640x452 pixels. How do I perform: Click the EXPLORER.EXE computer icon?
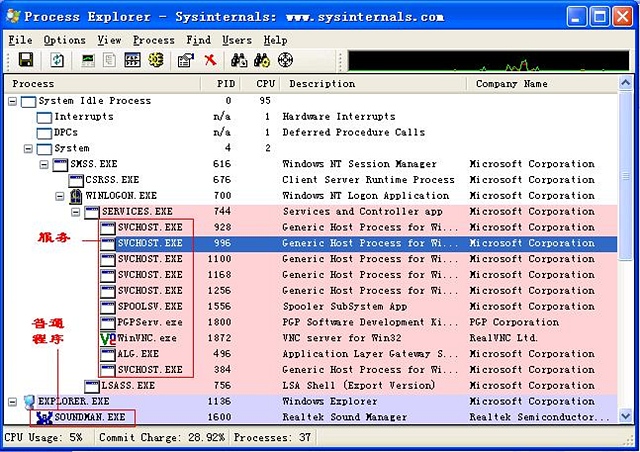29,401
